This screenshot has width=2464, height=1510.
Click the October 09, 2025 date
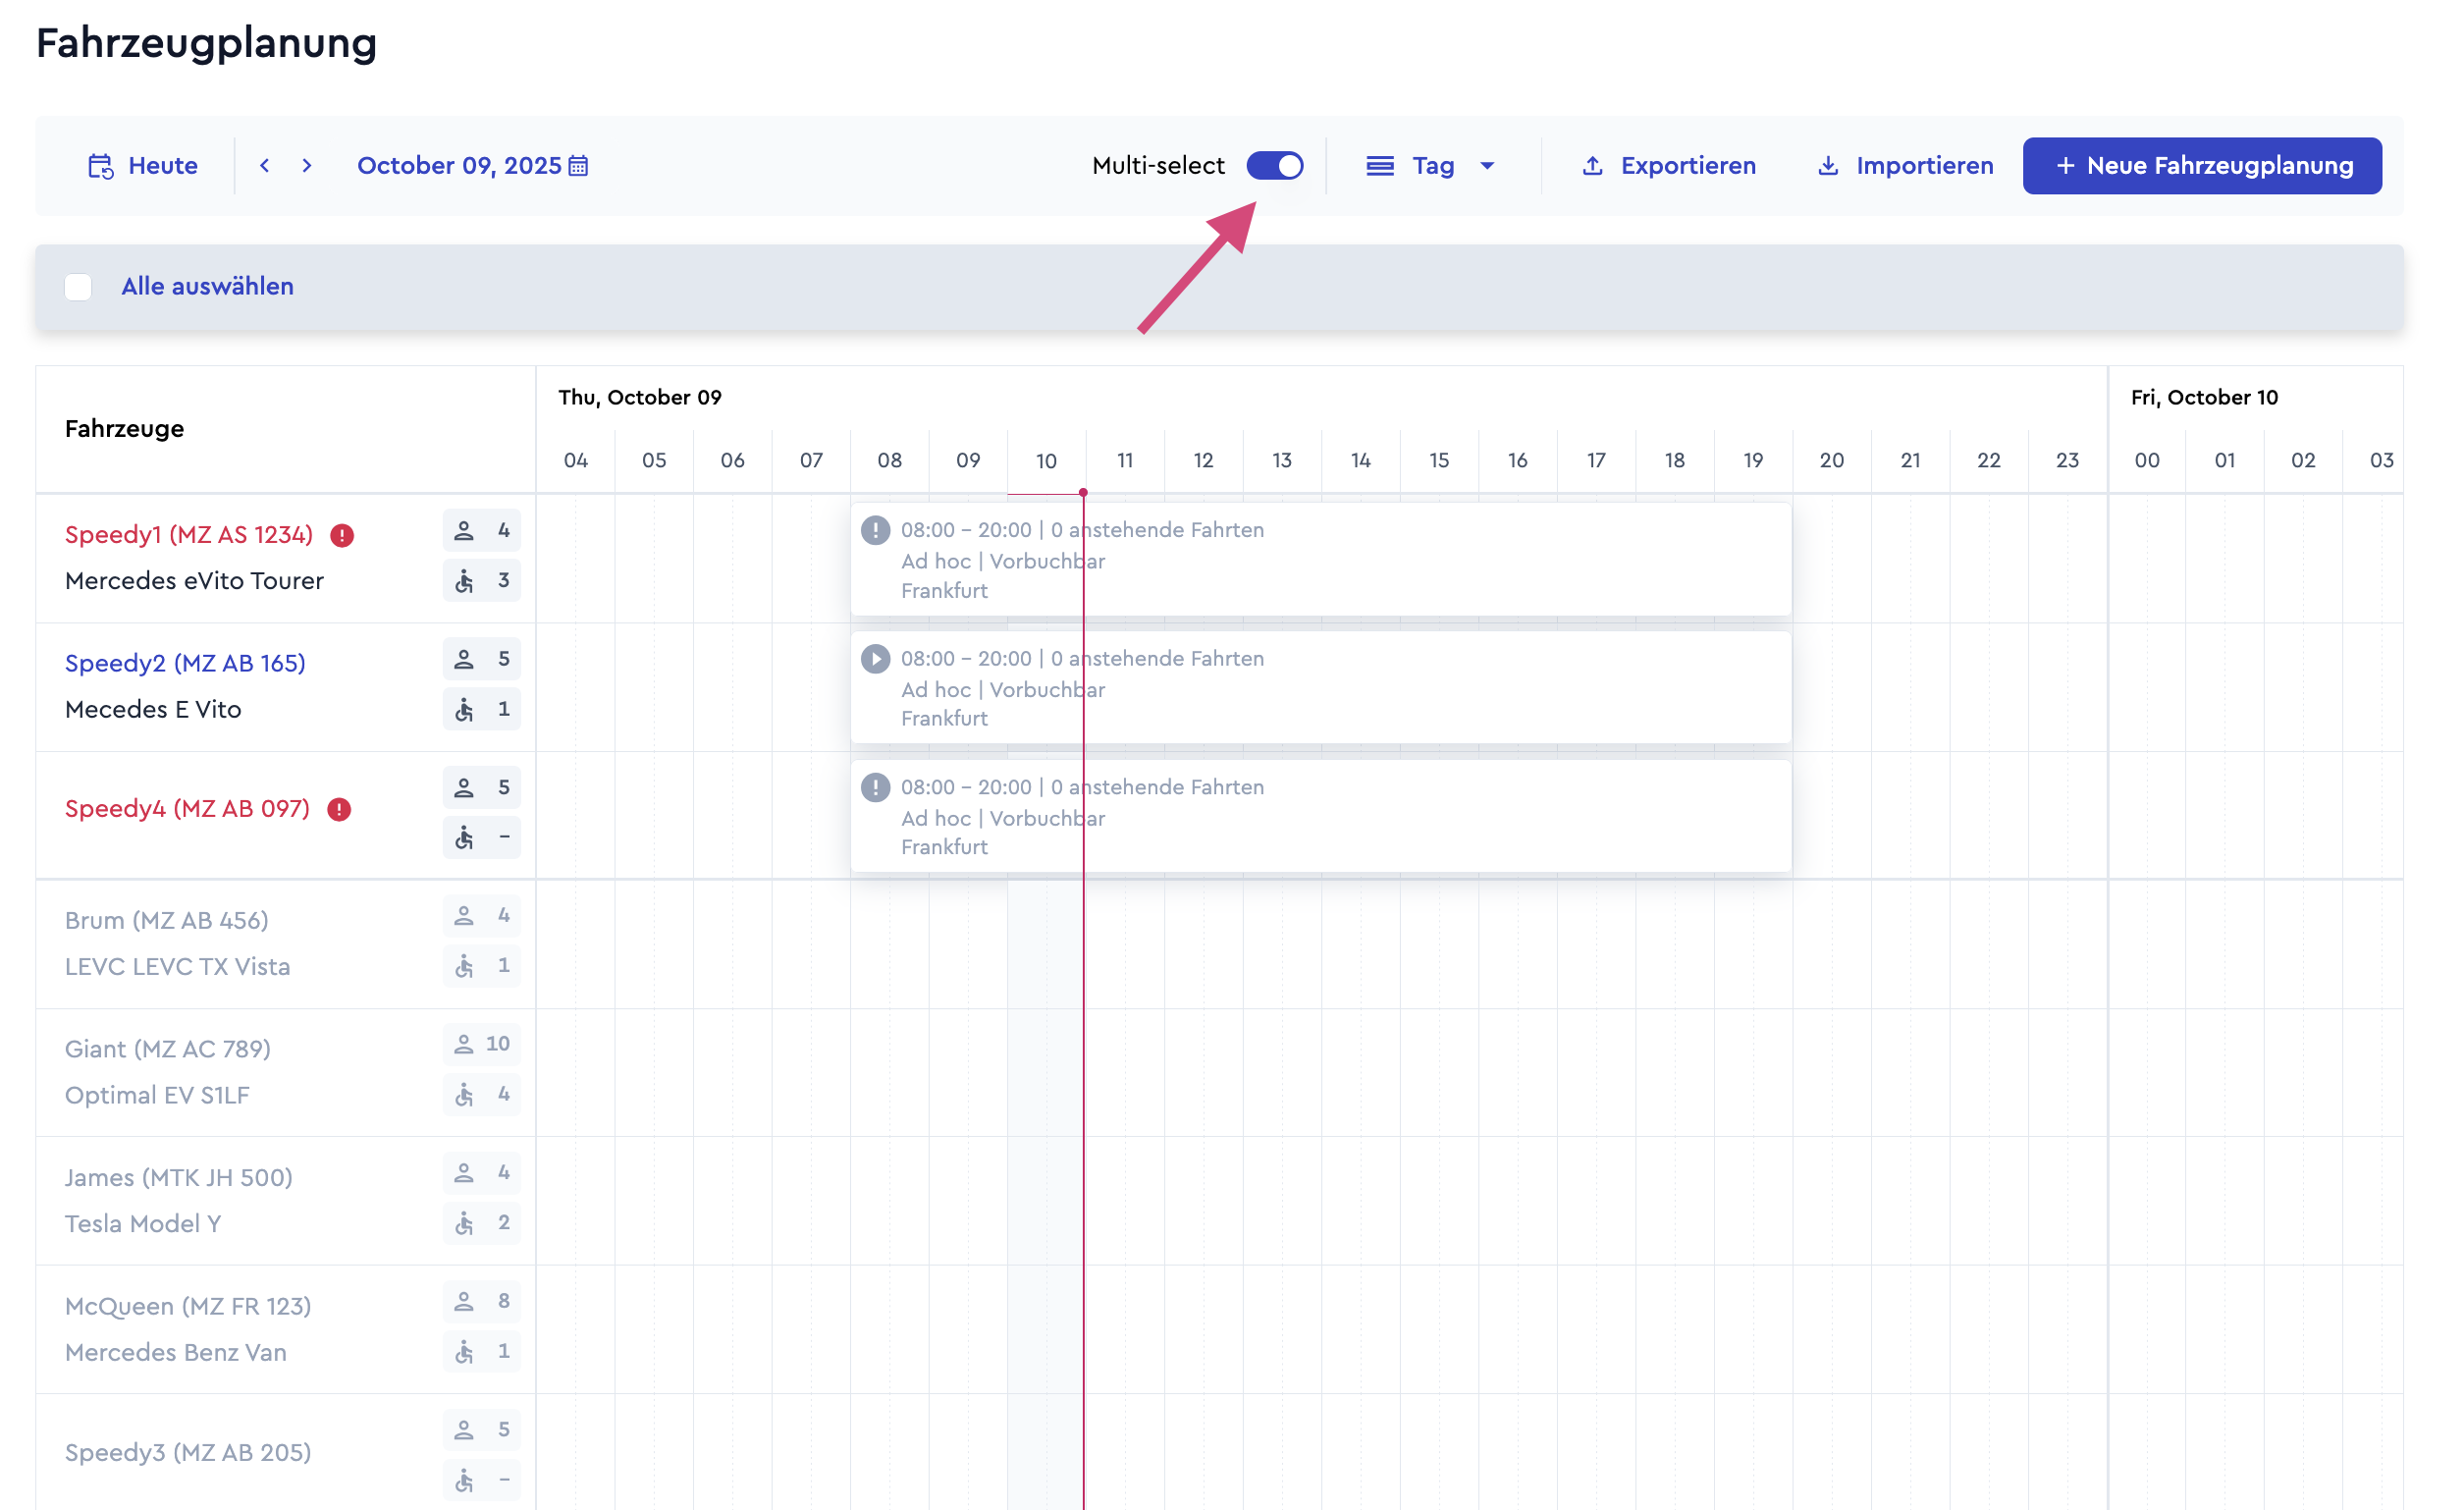tap(459, 166)
